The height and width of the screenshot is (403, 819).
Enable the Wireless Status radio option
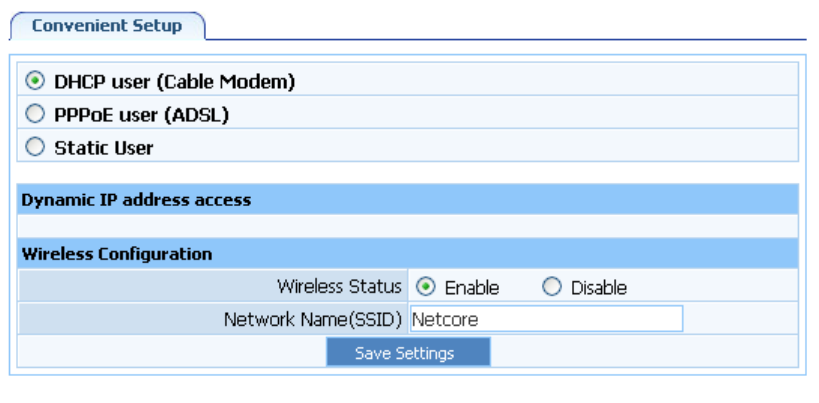click(x=424, y=287)
